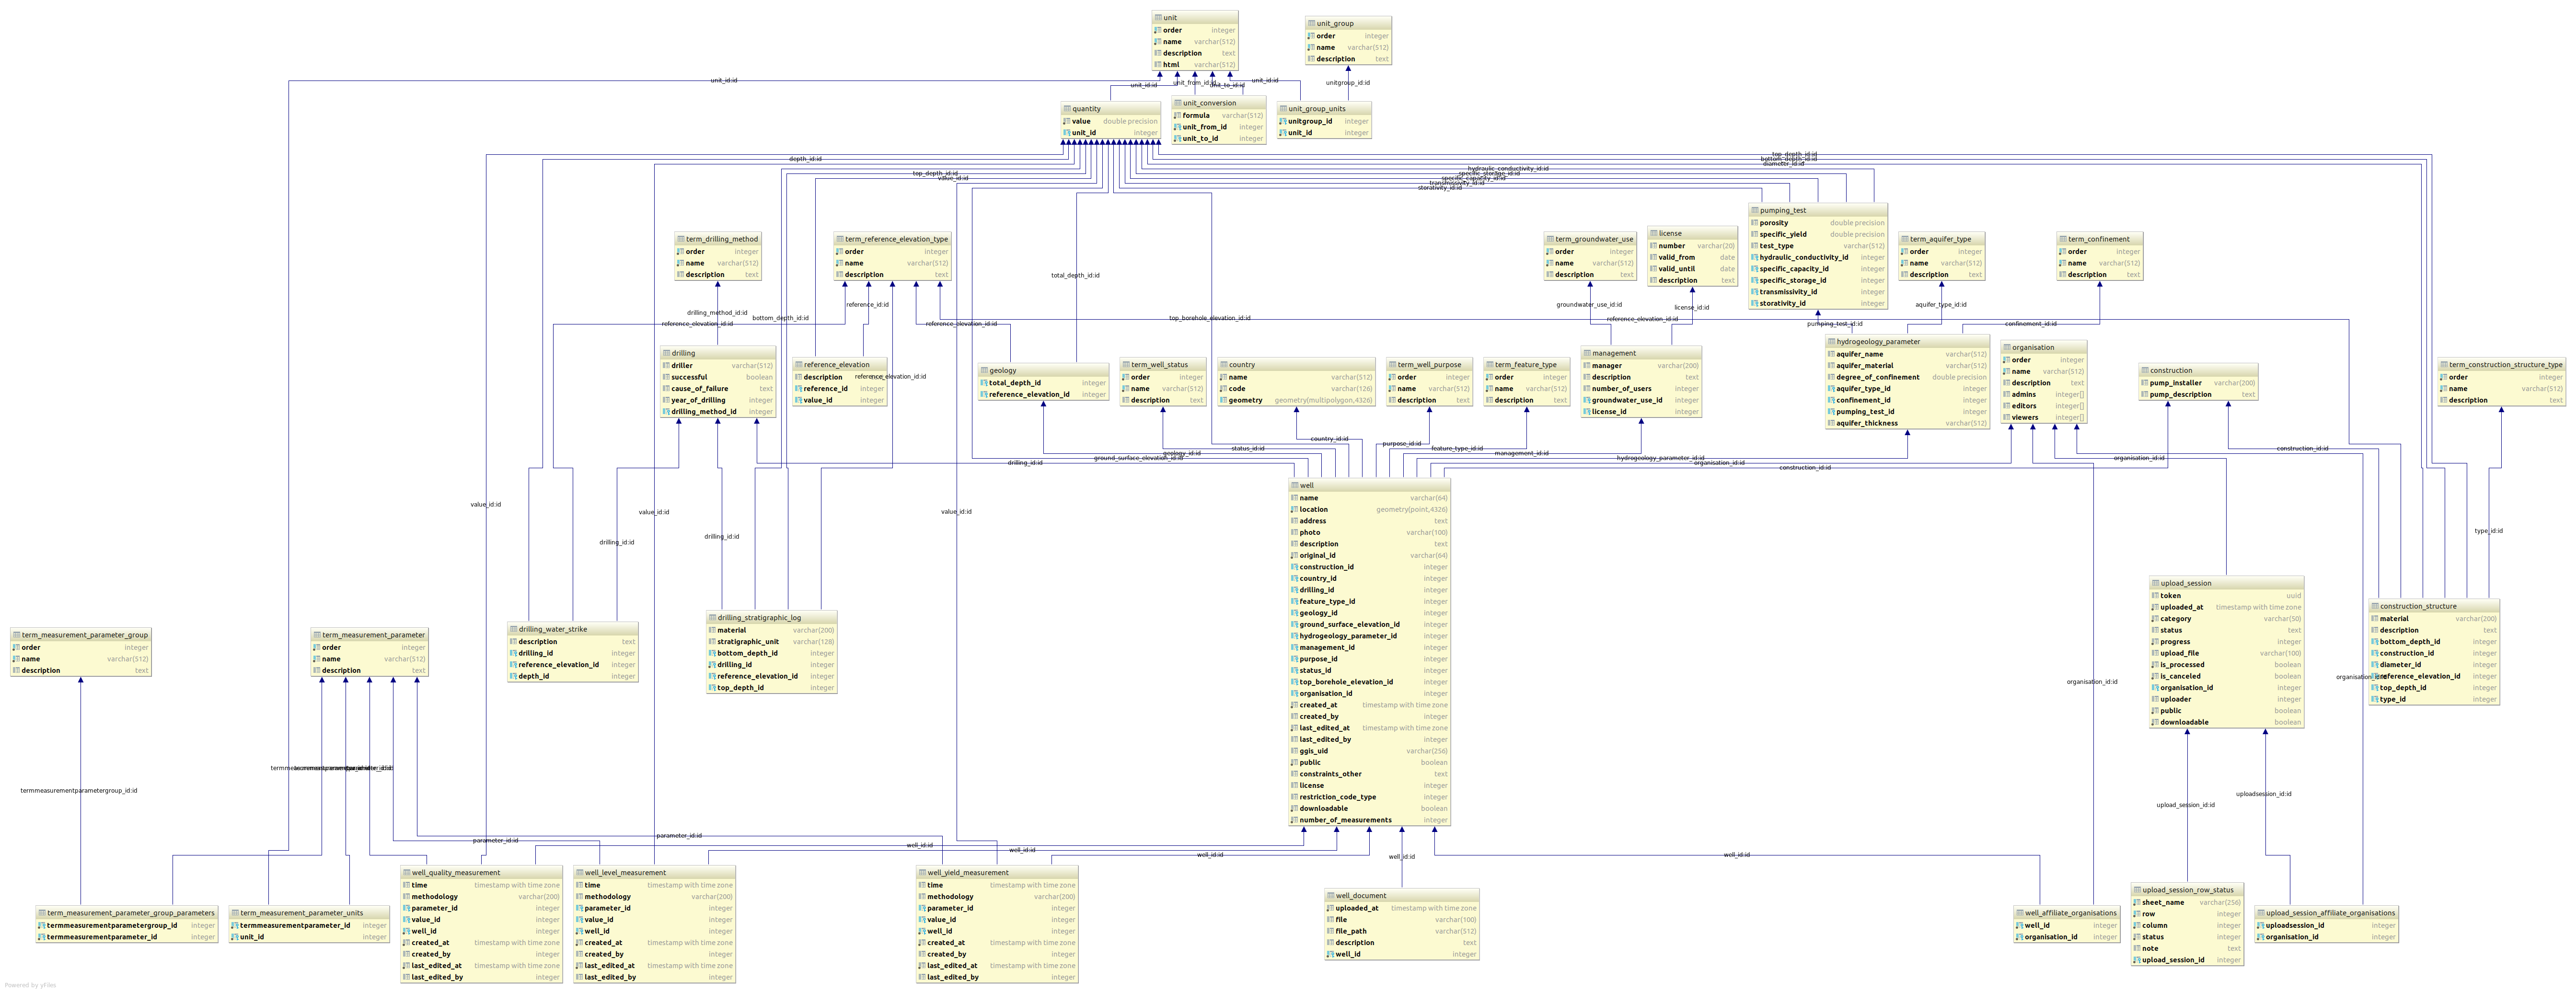Image resolution: width=2576 pixels, height=993 pixels.
Task: Select the geometry column of the country table
Action: (x=1245, y=400)
